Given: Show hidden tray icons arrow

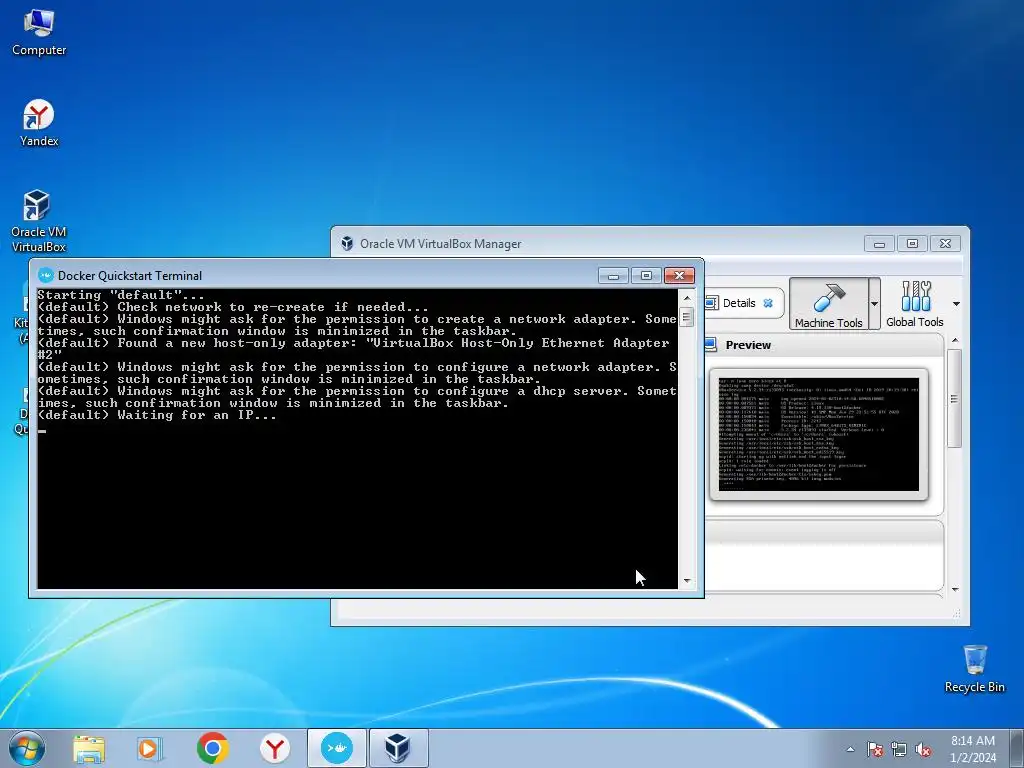Looking at the screenshot, I should click(x=850, y=749).
